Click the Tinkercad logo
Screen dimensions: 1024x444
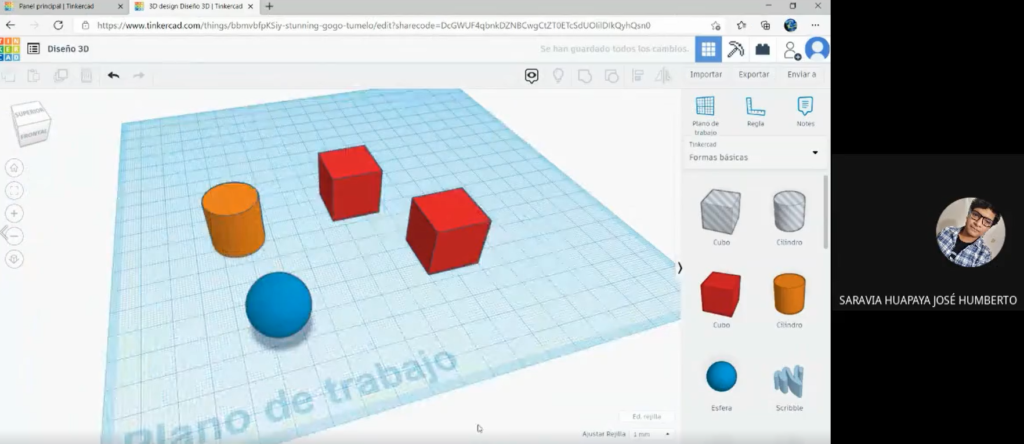tap(10, 49)
